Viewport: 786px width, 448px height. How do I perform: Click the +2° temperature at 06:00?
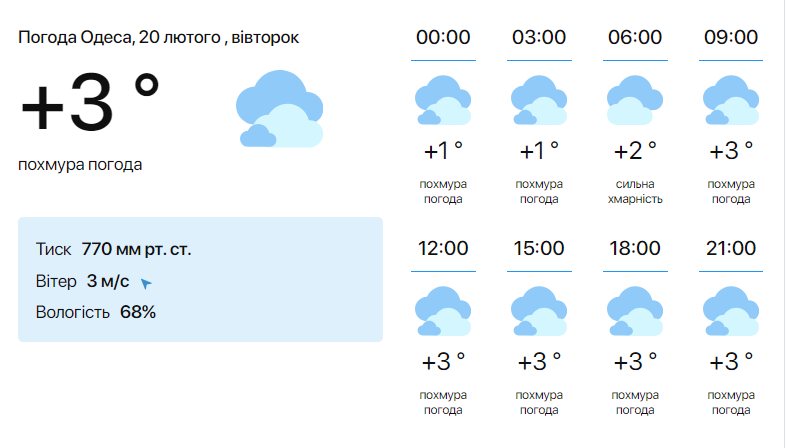[x=635, y=151]
